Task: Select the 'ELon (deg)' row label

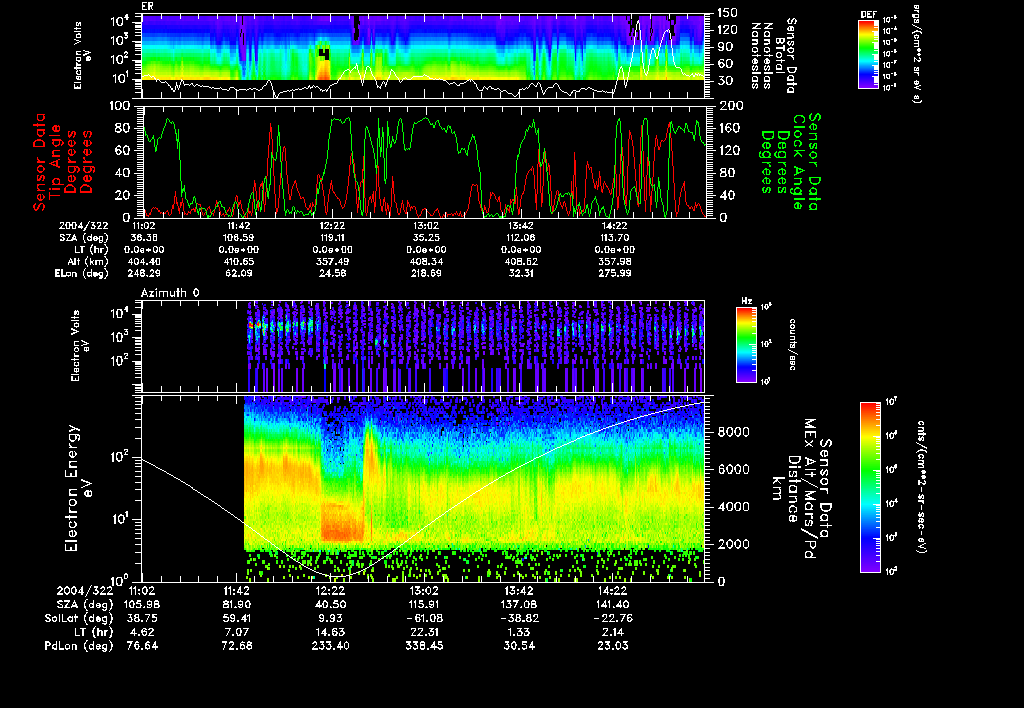Action: click(x=82, y=273)
